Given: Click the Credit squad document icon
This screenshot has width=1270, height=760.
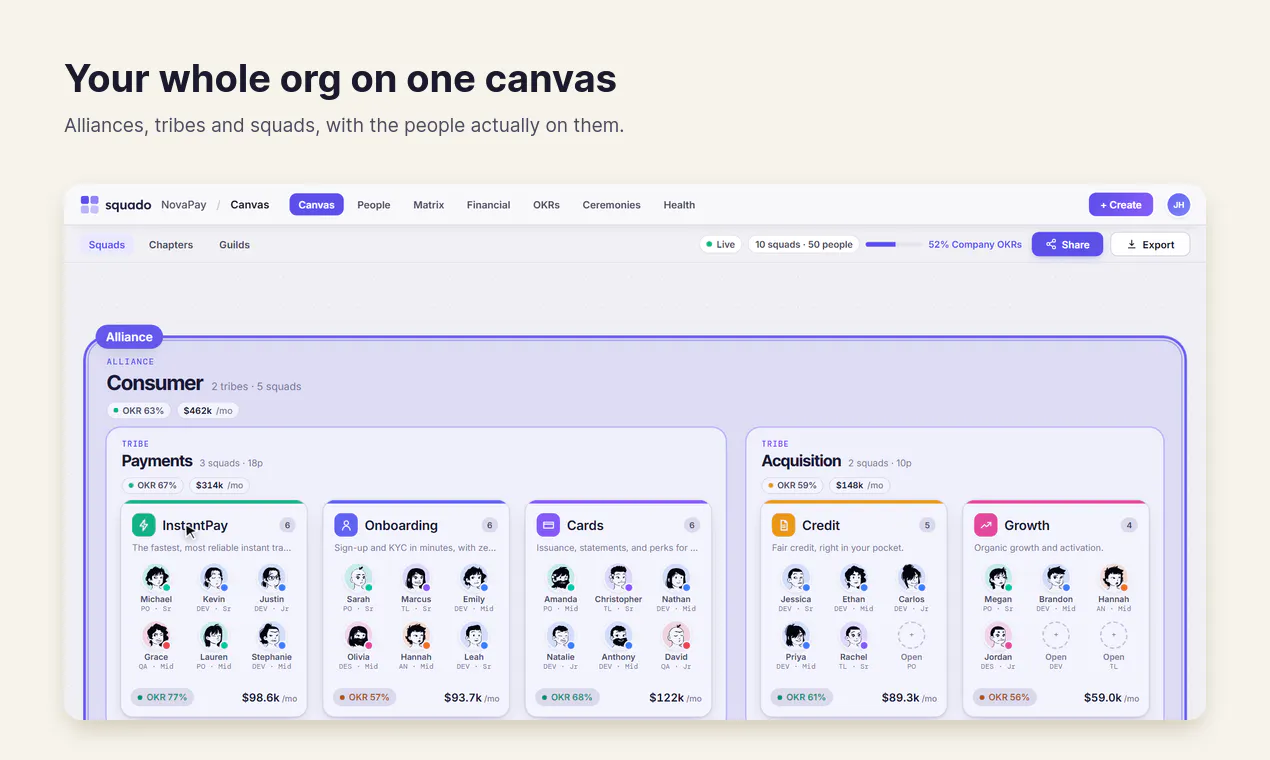Looking at the screenshot, I should click(784, 525).
